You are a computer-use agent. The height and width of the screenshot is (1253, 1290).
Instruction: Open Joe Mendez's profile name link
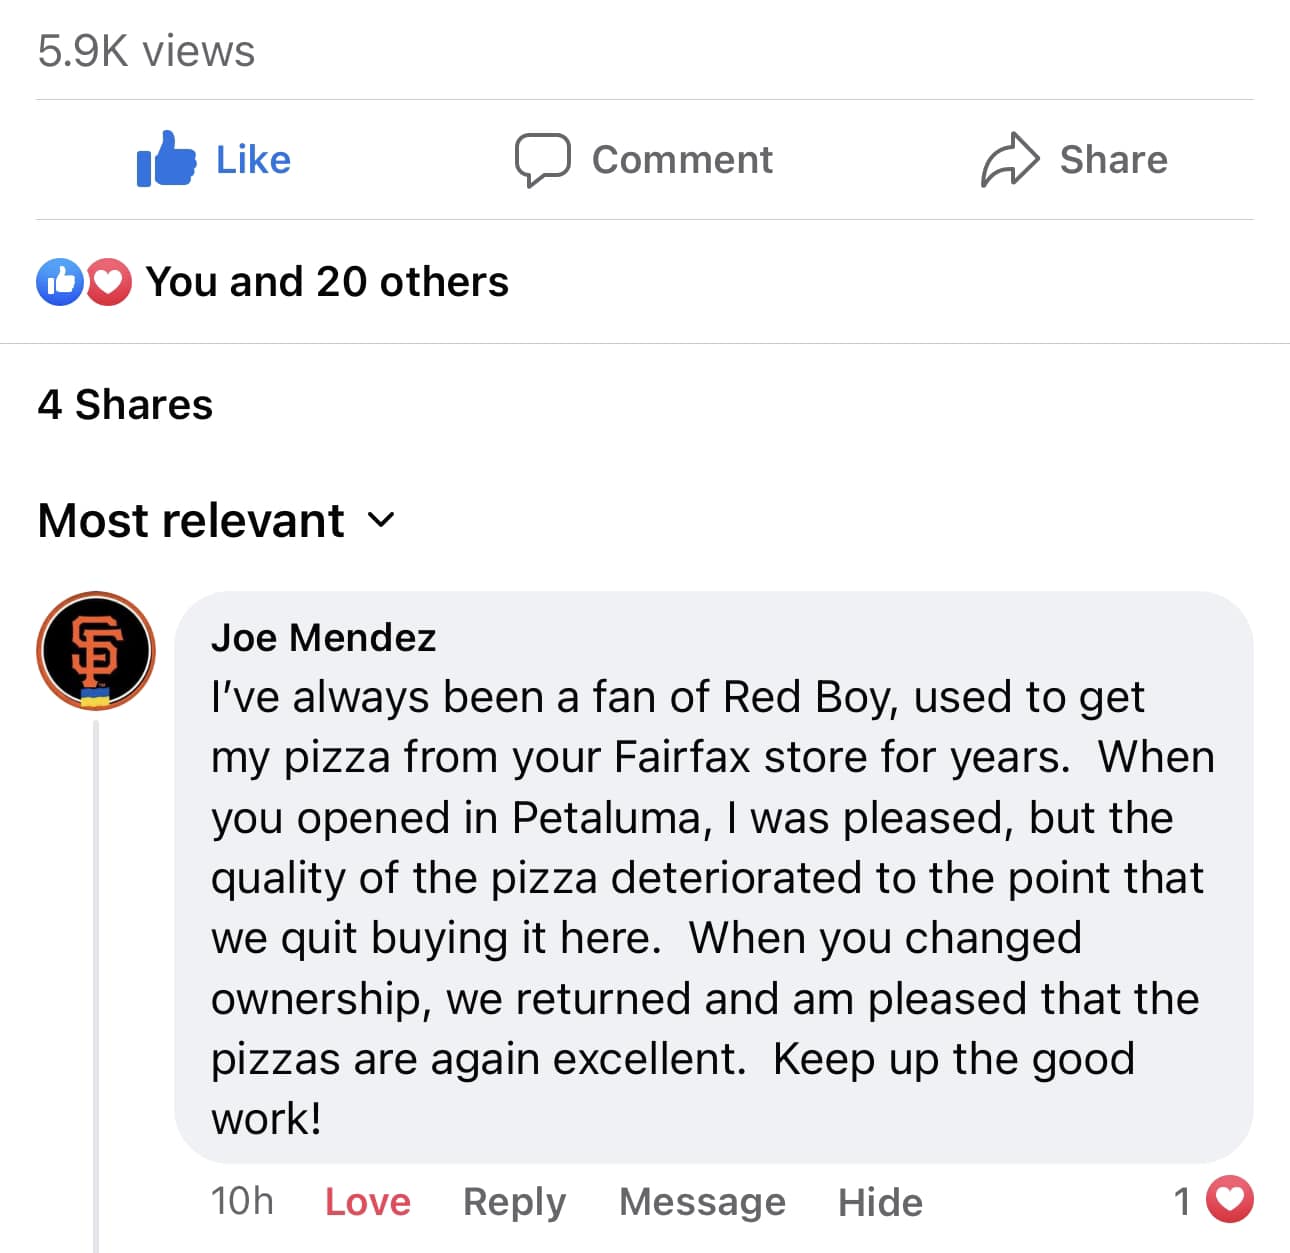coord(323,637)
